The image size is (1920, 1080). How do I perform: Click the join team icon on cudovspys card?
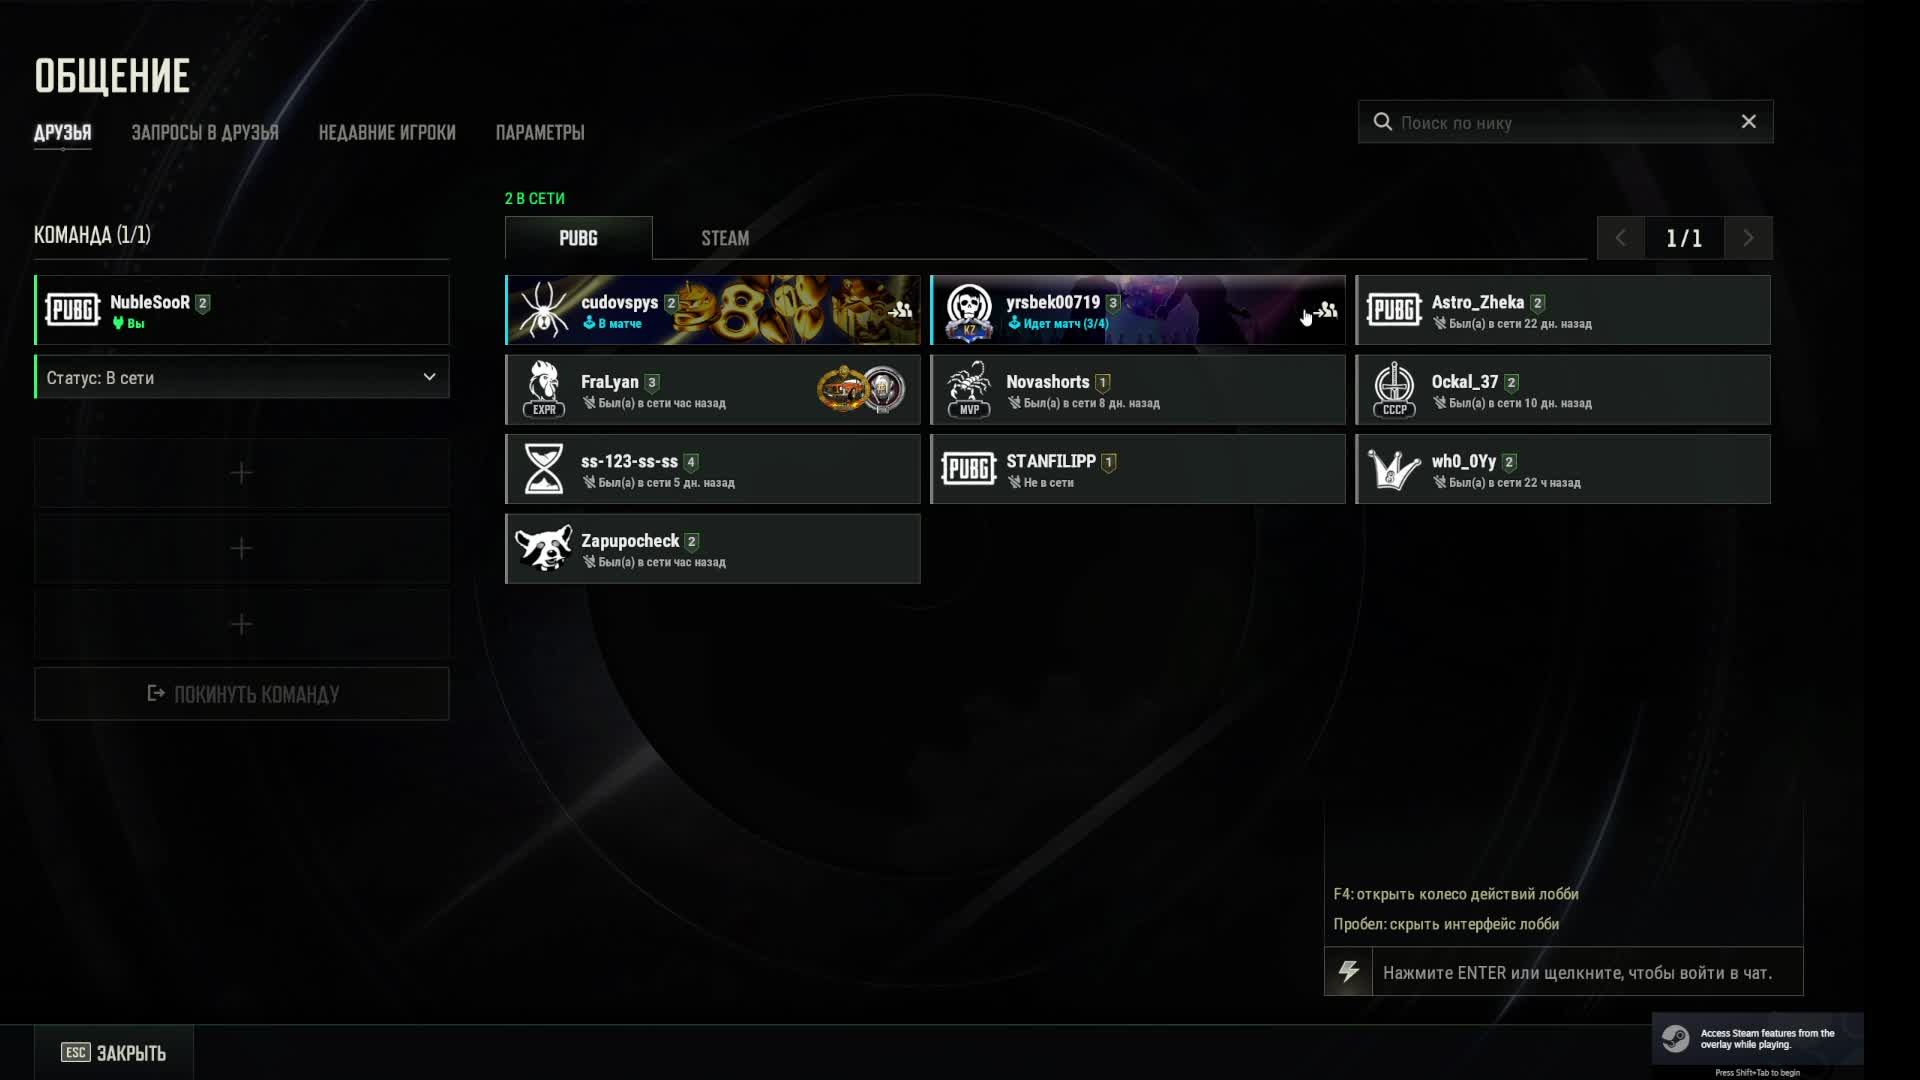(900, 310)
